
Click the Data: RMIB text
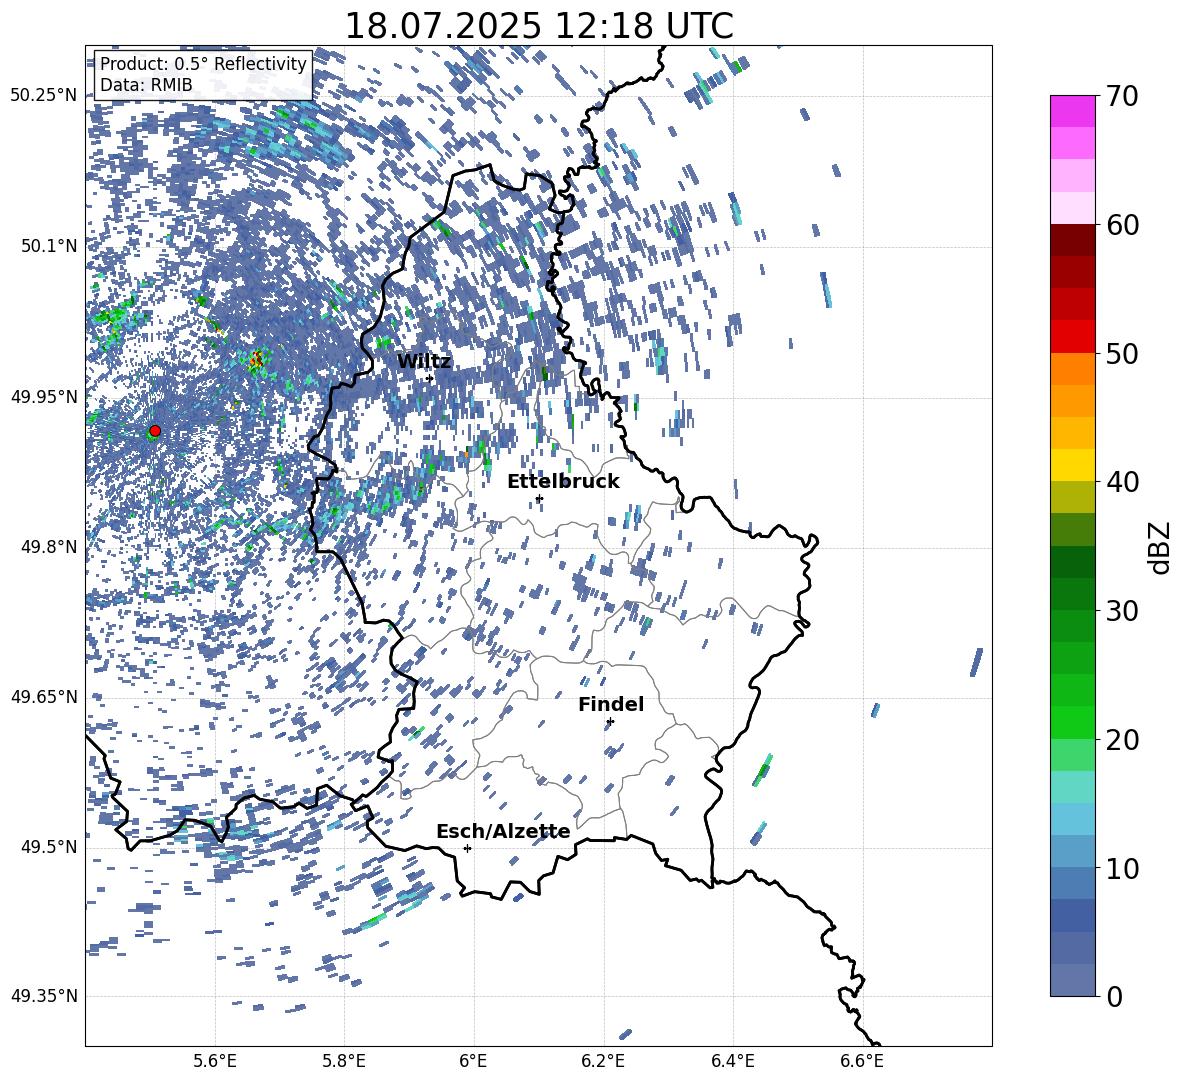[x=146, y=85]
